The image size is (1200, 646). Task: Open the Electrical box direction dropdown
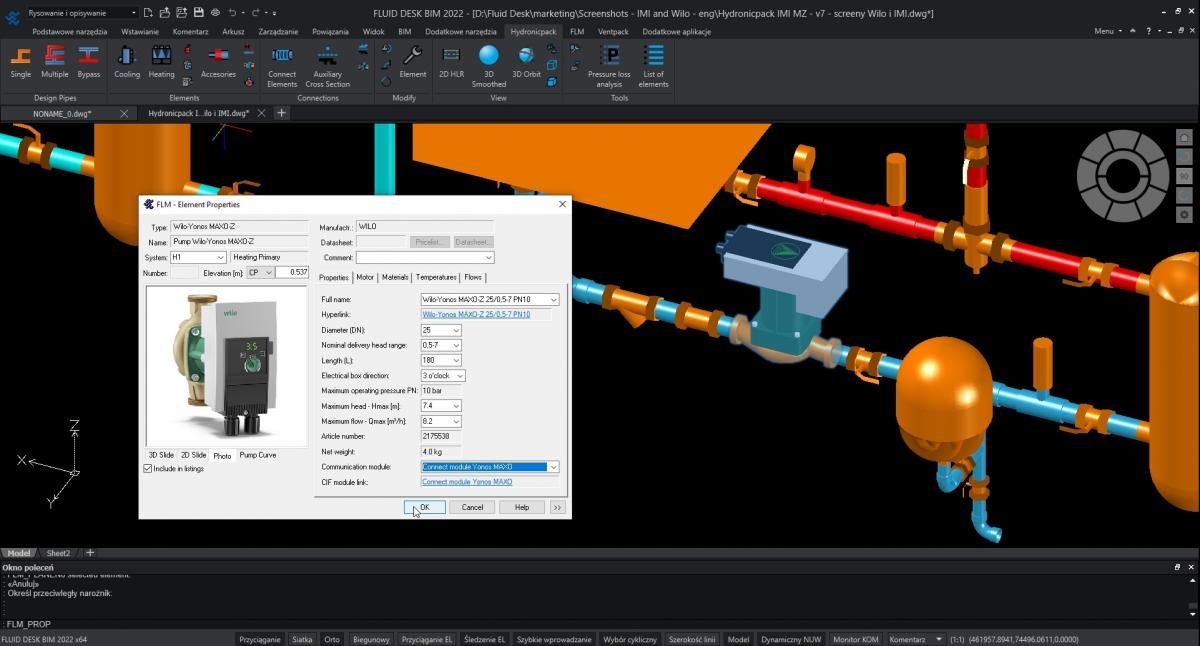[x=460, y=376]
